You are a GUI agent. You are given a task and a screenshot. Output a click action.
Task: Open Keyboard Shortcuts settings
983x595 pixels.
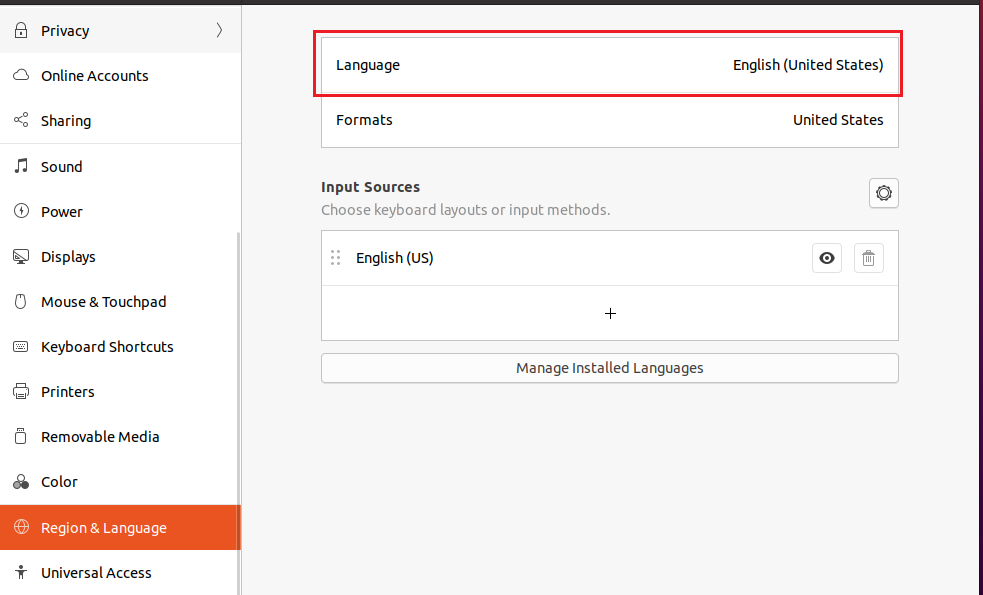coord(107,347)
